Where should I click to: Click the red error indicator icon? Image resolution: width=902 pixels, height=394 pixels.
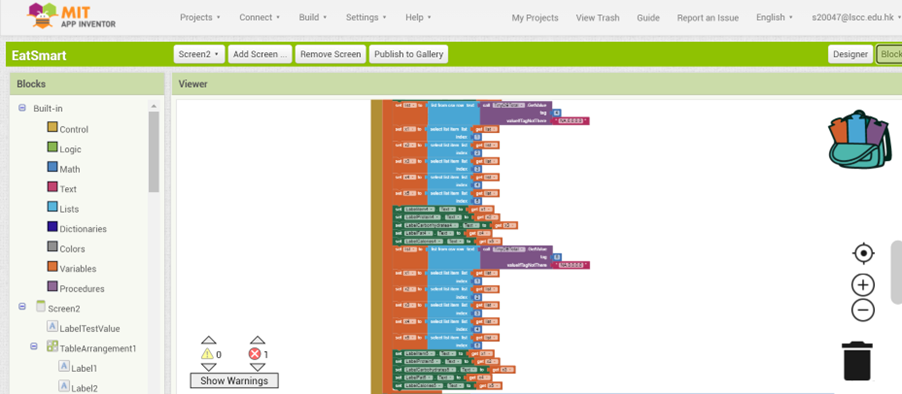pyautogui.click(x=255, y=354)
